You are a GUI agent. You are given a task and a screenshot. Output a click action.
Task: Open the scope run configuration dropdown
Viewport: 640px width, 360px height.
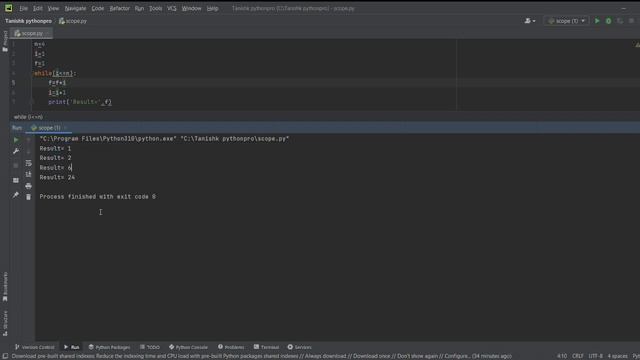coord(567,21)
